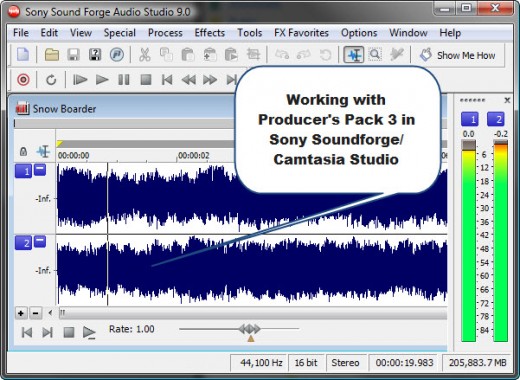Select waveform channel 1 button

(x=23, y=171)
